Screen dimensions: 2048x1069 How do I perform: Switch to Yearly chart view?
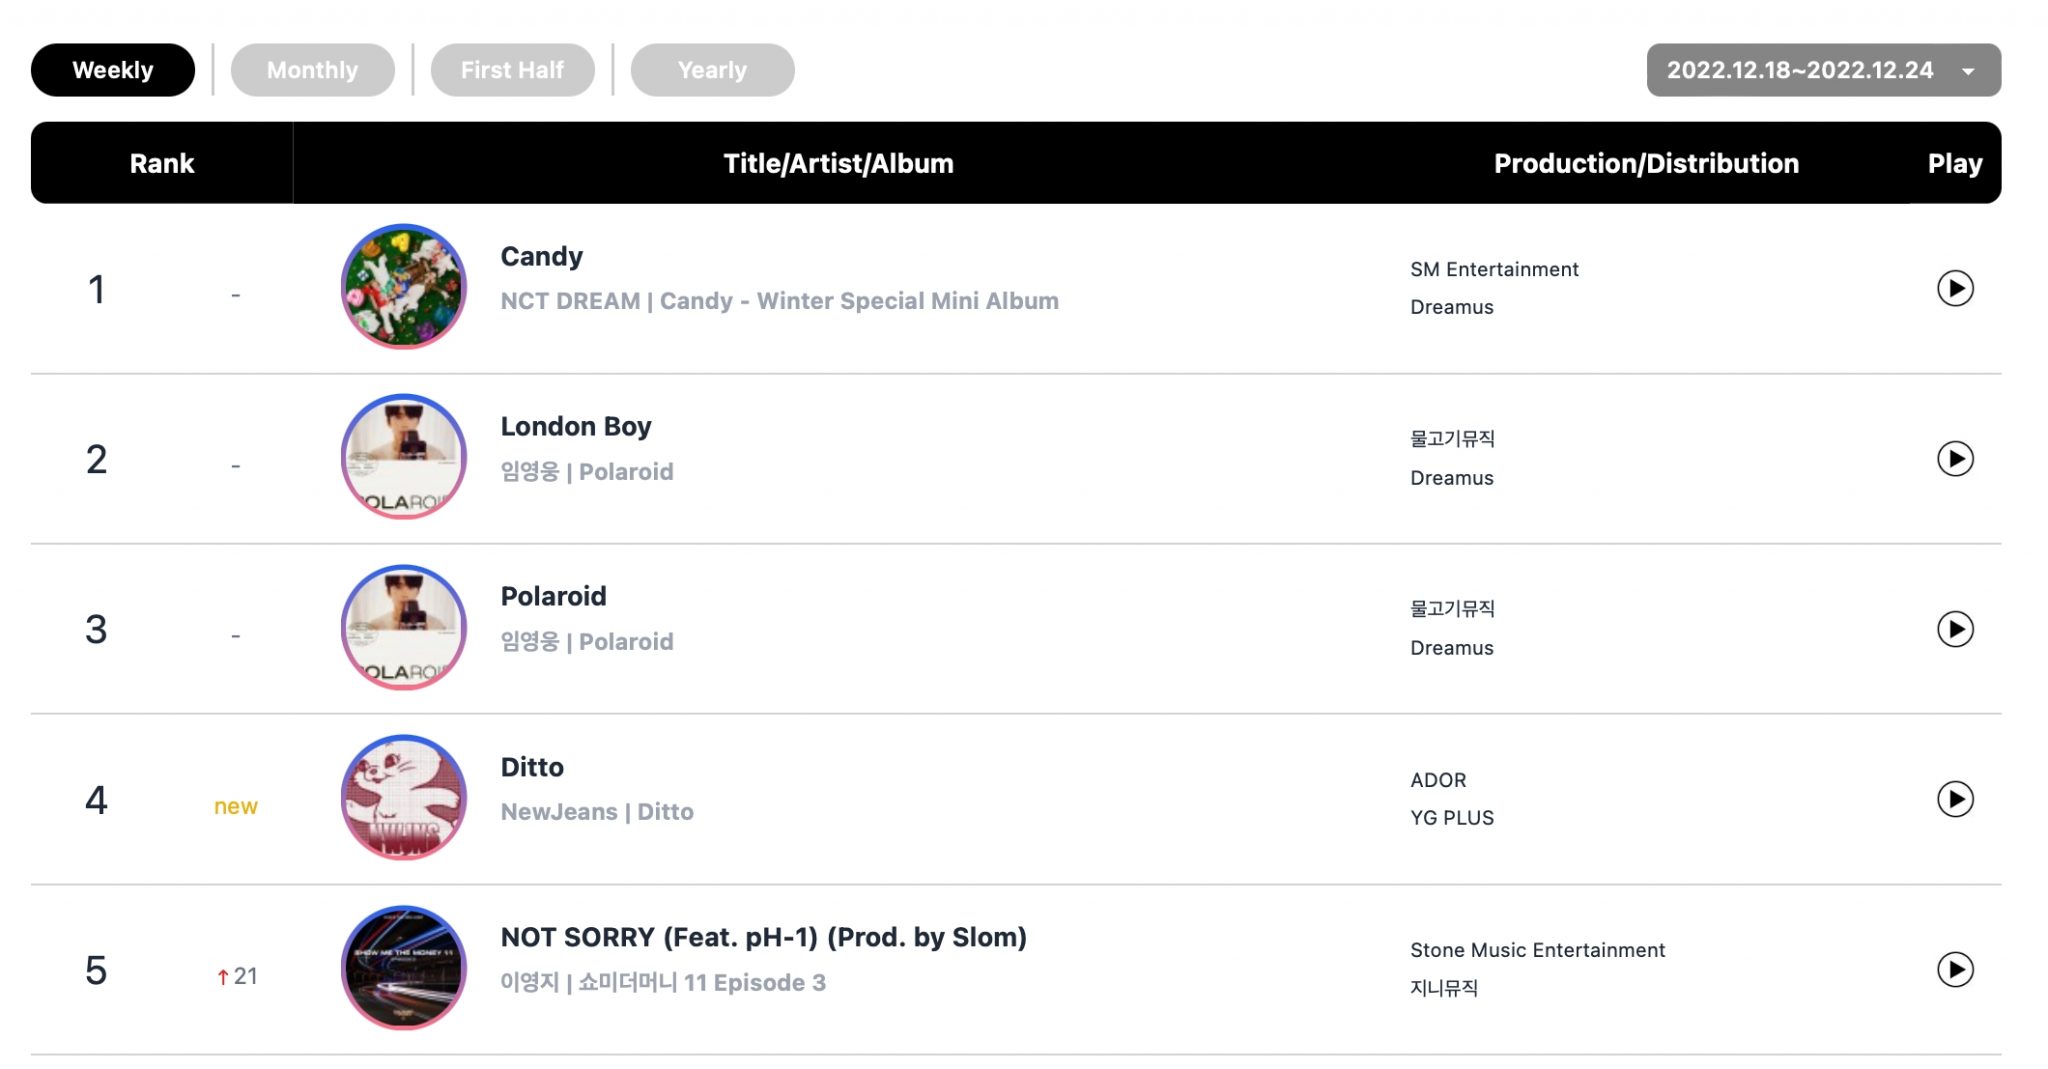[x=712, y=70]
